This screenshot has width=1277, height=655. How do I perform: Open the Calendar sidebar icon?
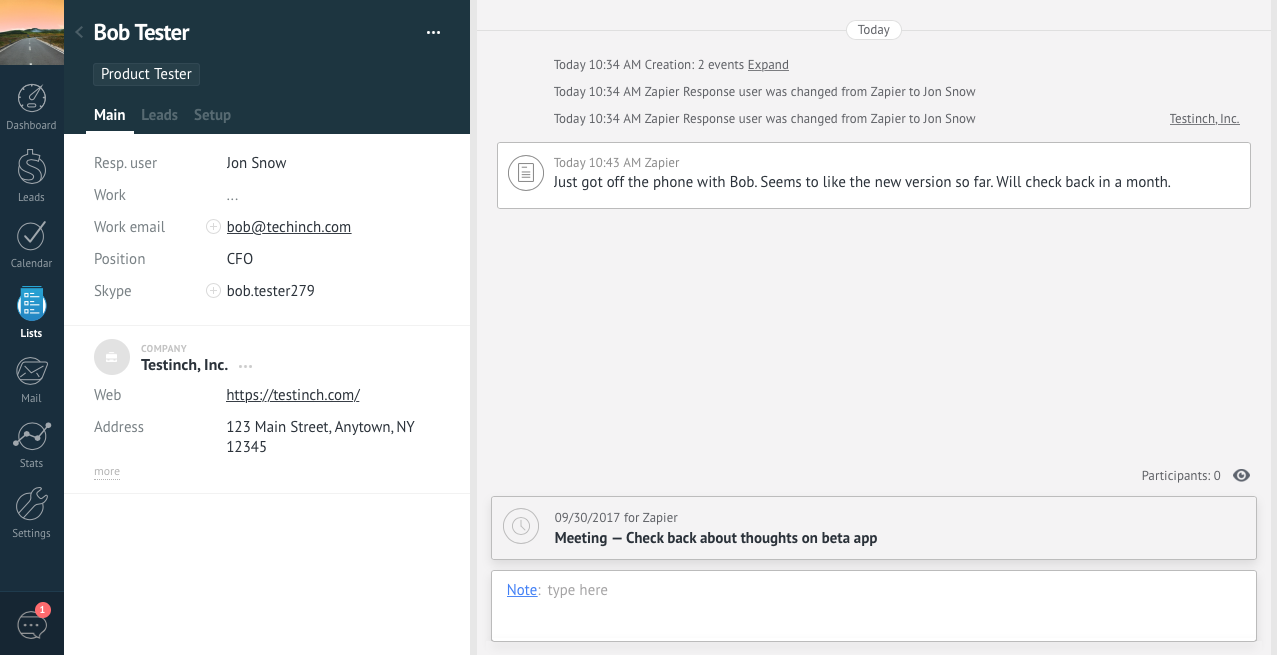(x=31, y=245)
